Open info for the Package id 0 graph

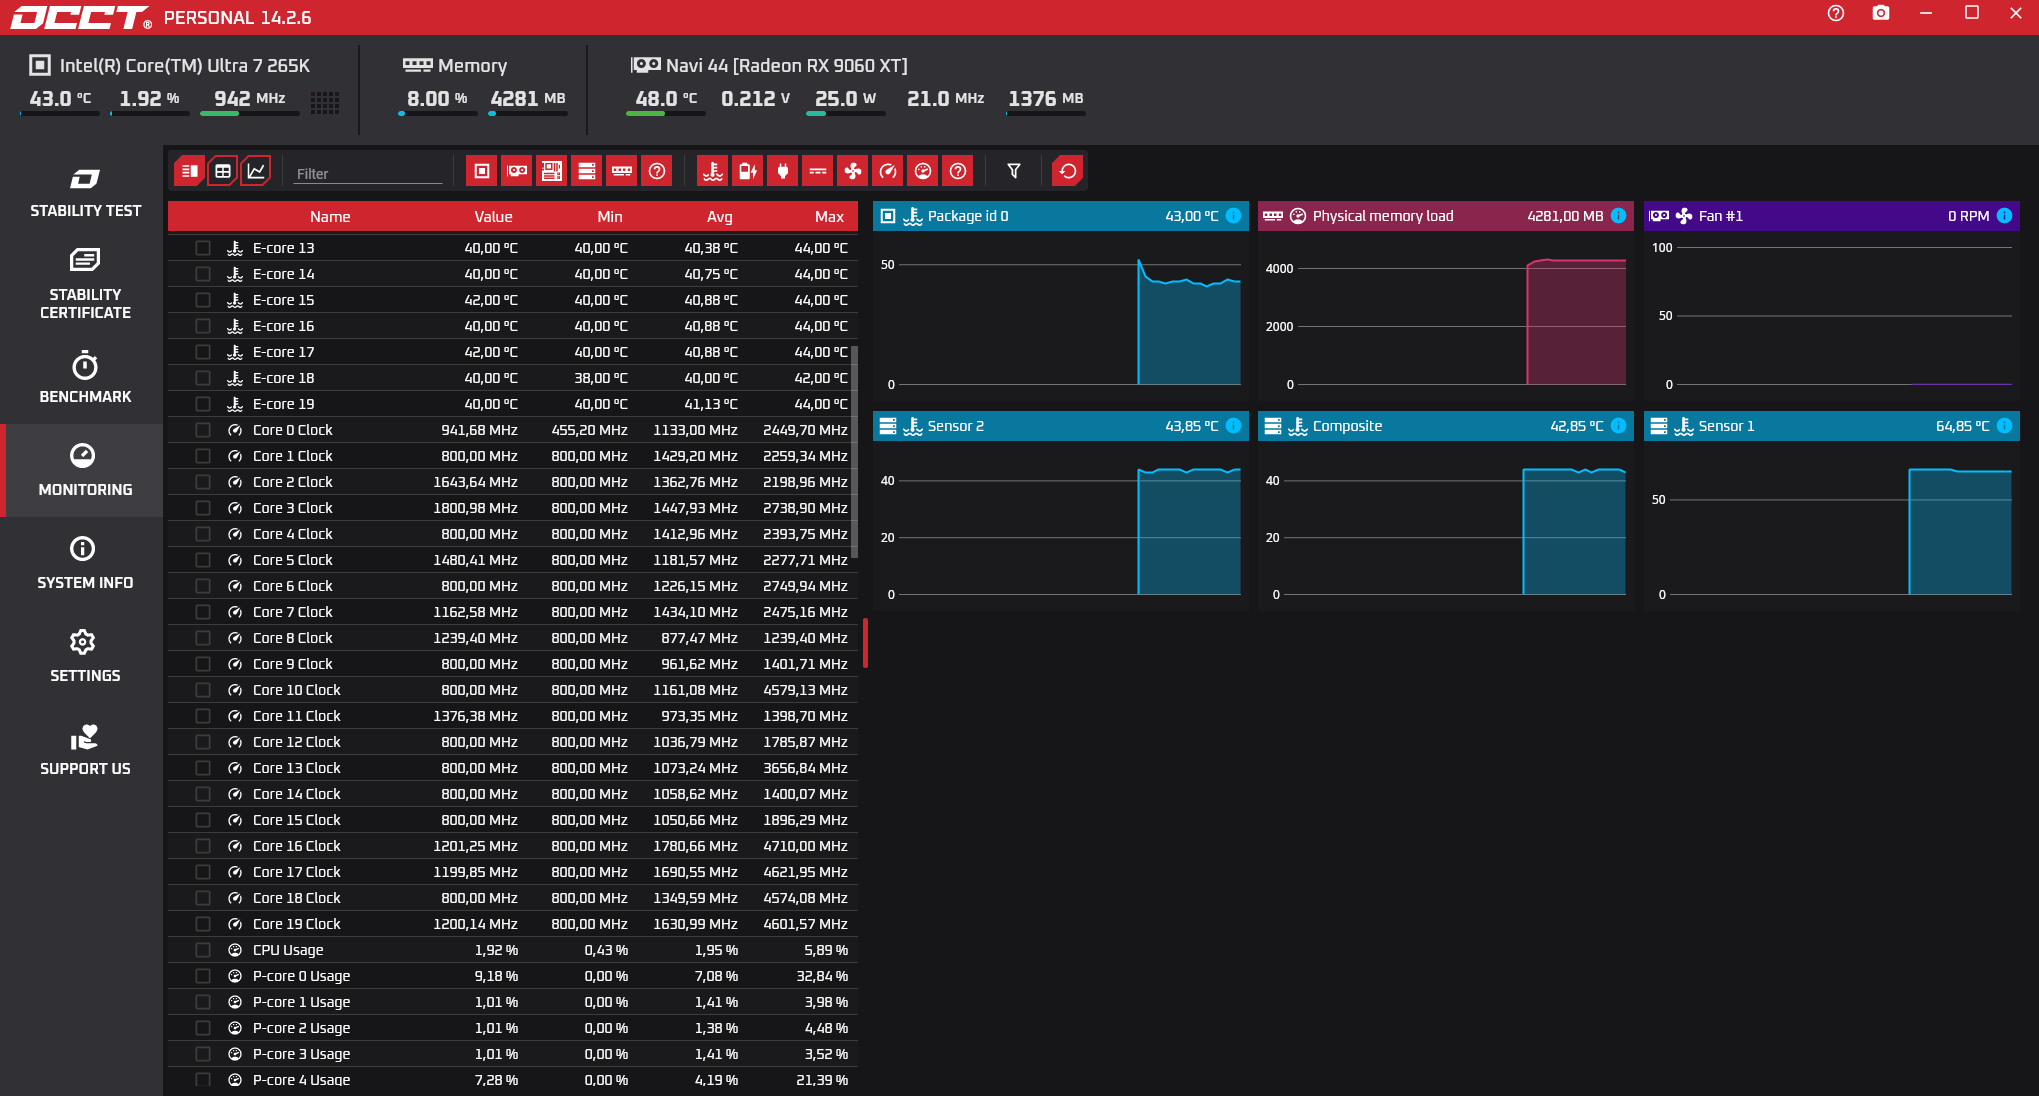[1234, 216]
